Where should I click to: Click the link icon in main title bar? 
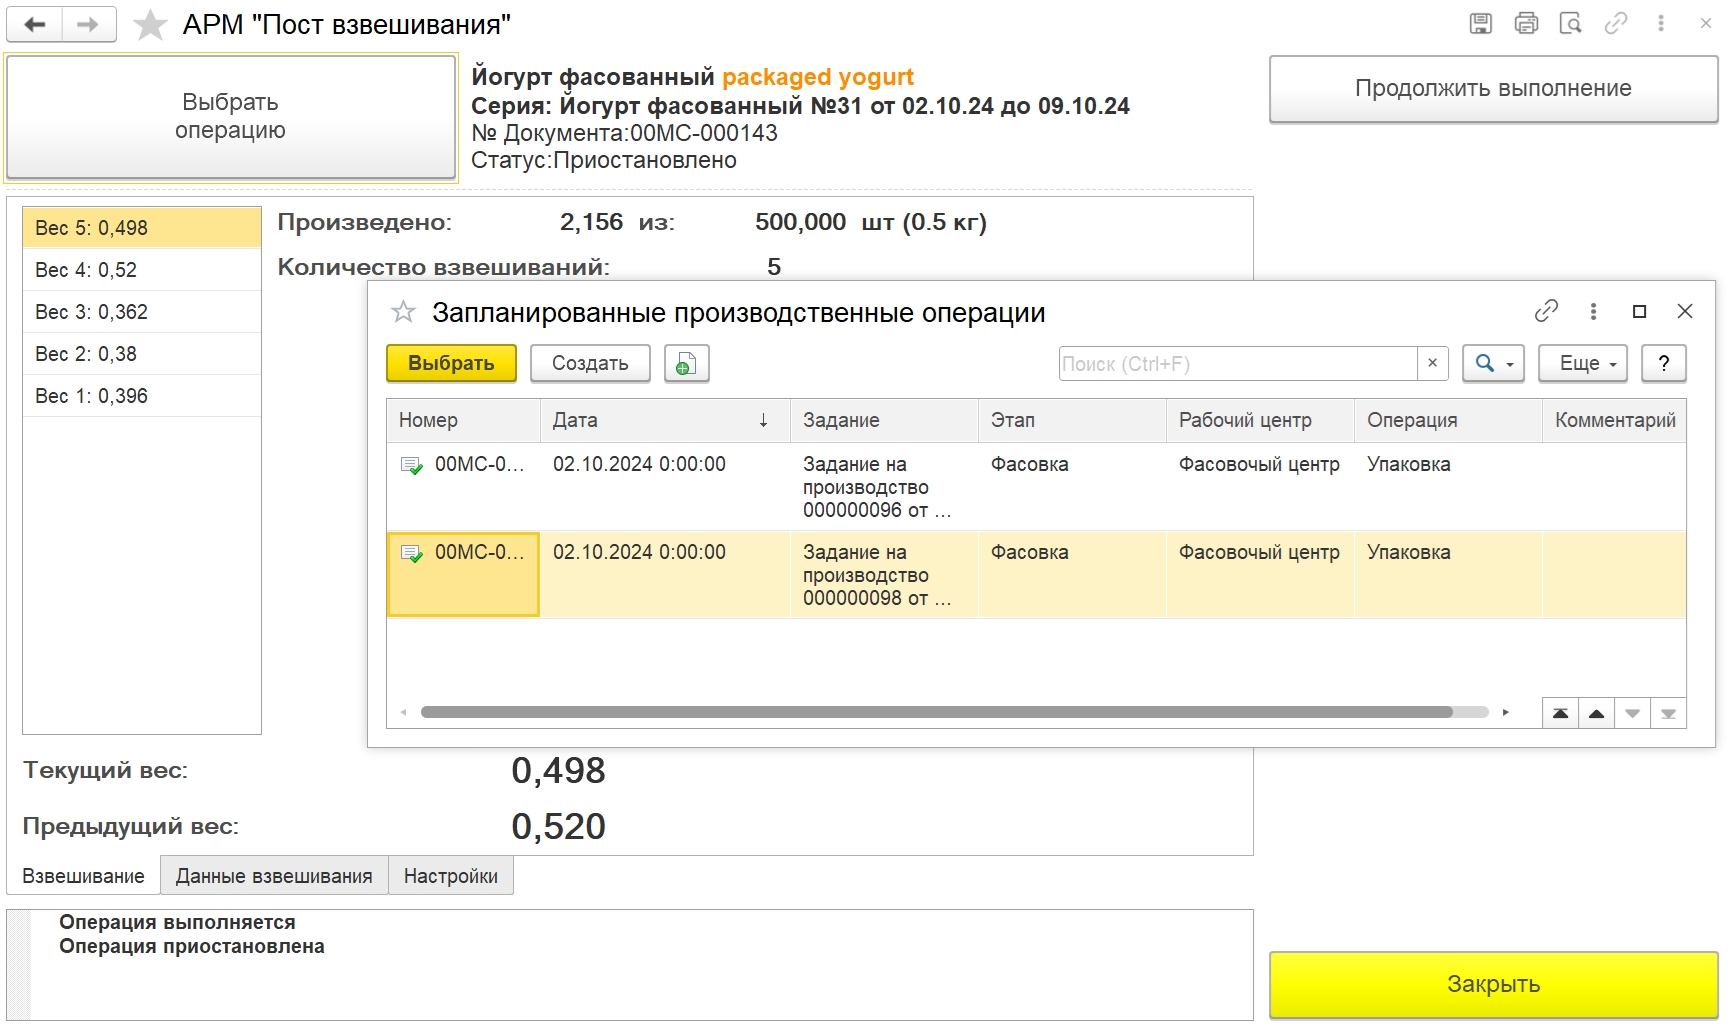(1616, 24)
